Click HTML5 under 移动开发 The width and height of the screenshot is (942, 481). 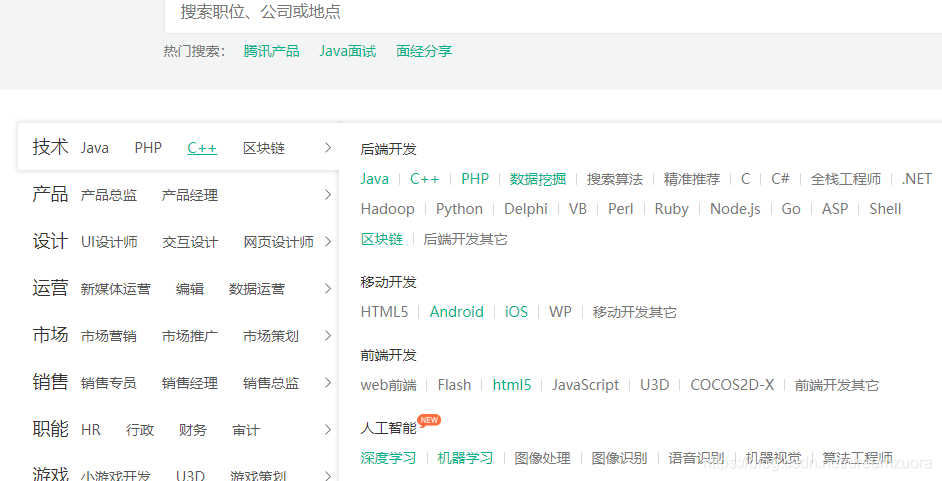tap(384, 312)
